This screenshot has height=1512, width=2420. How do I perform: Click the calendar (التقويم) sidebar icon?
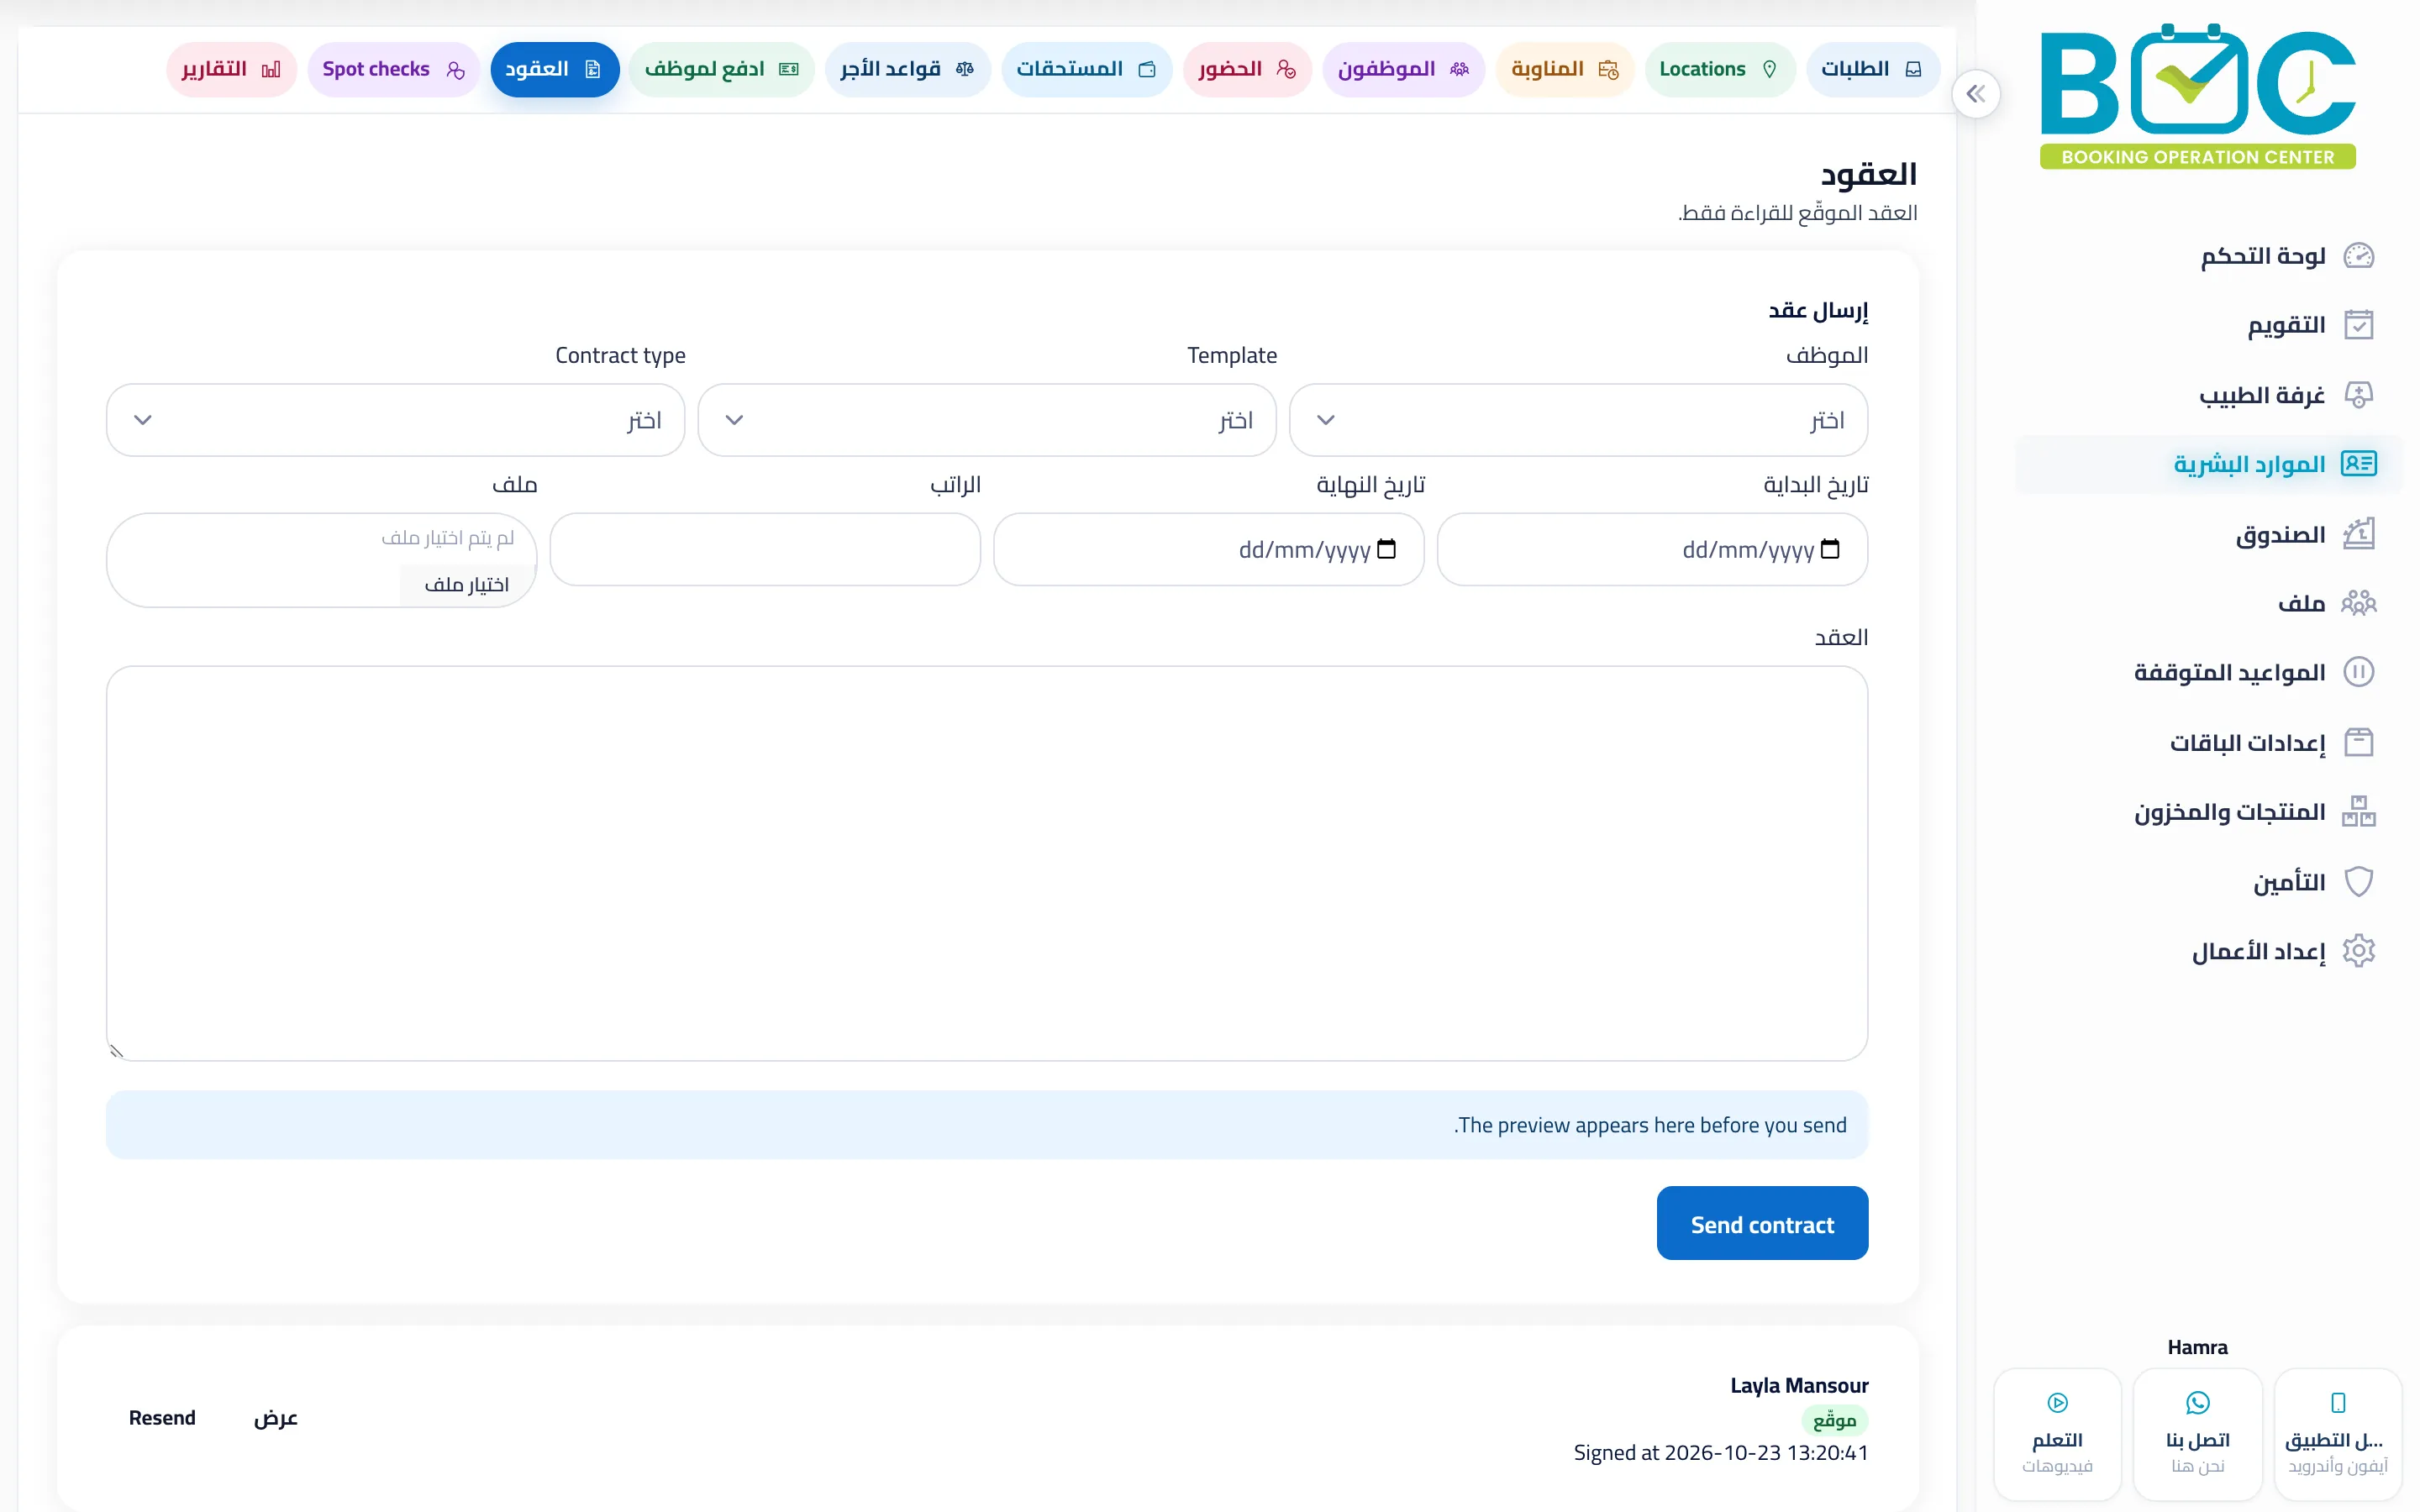coord(2358,325)
